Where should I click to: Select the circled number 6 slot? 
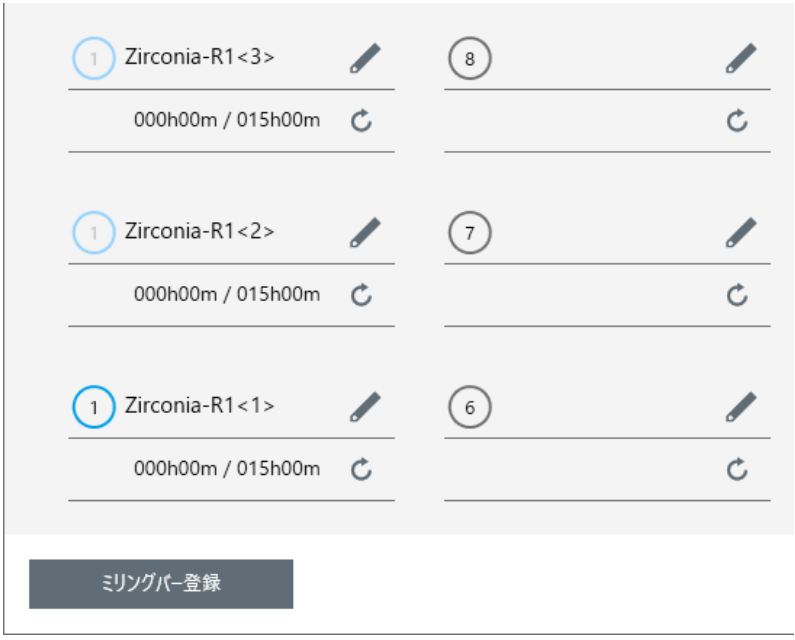coord(469,407)
